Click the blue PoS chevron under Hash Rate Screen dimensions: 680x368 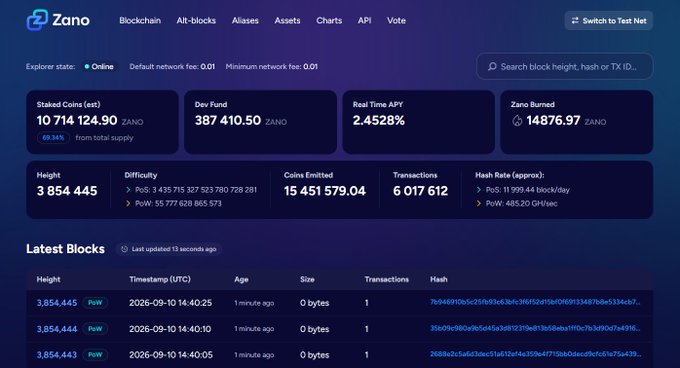pos(479,190)
